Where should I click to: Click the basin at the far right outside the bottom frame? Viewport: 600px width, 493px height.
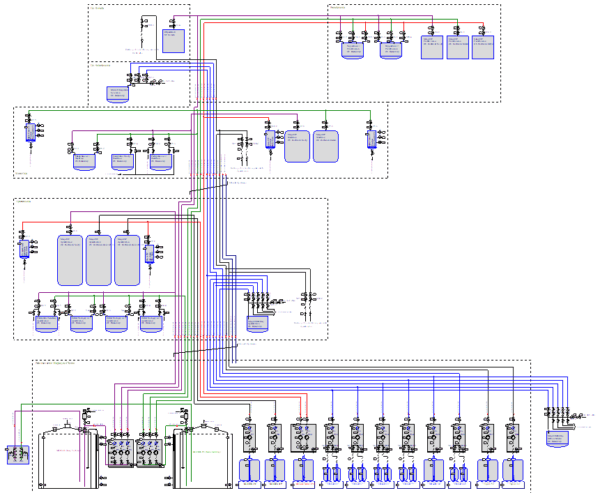[558, 439]
